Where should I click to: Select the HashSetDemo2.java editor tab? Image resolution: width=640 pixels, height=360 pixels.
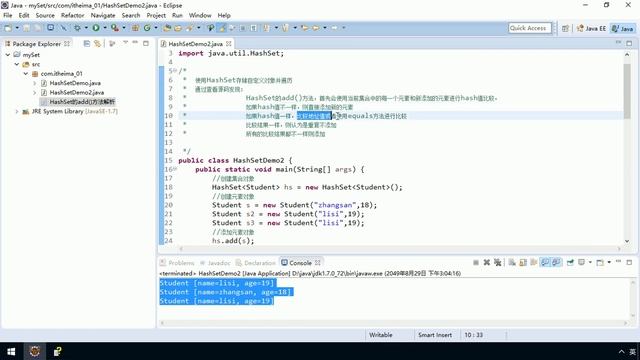point(196,44)
